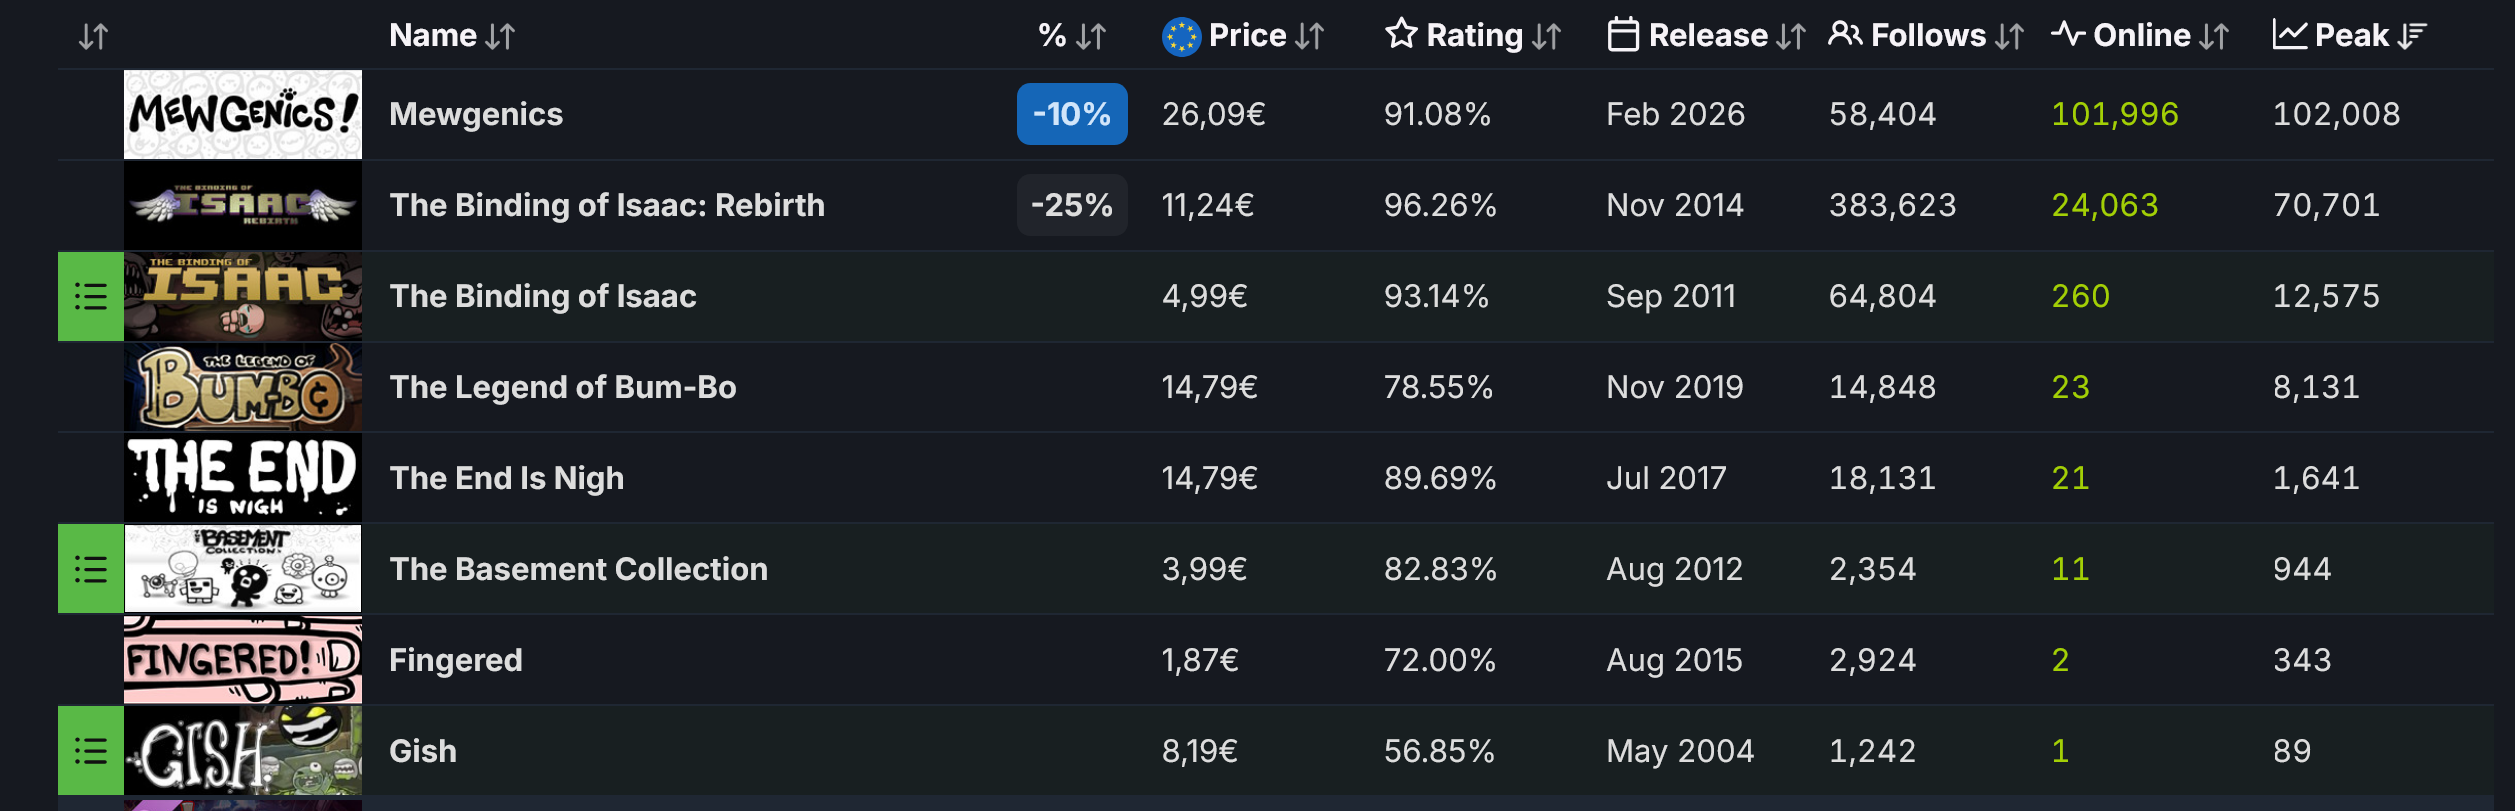Viewport: 2515px width, 811px height.
Task: Click the green list icon beside The Basement Collection
Action: pyautogui.click(x=90, y=569)
